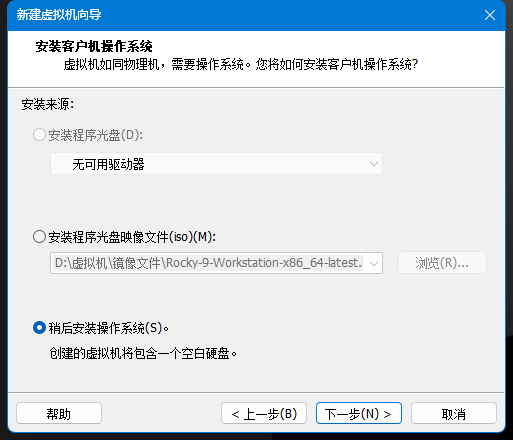513x440 pixels.
Task: Click the 安装程序光盘映像文件(iso)(M): label text
Action: pos(132,237)
